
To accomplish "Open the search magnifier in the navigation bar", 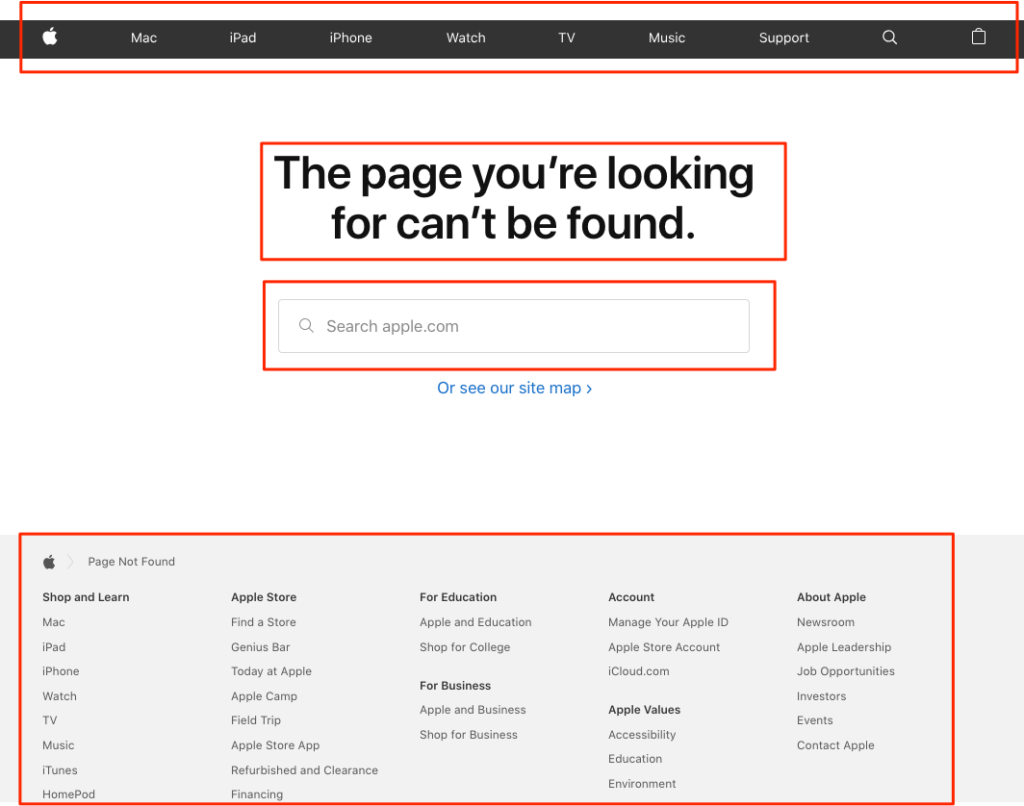I will [x=889, y=37].
